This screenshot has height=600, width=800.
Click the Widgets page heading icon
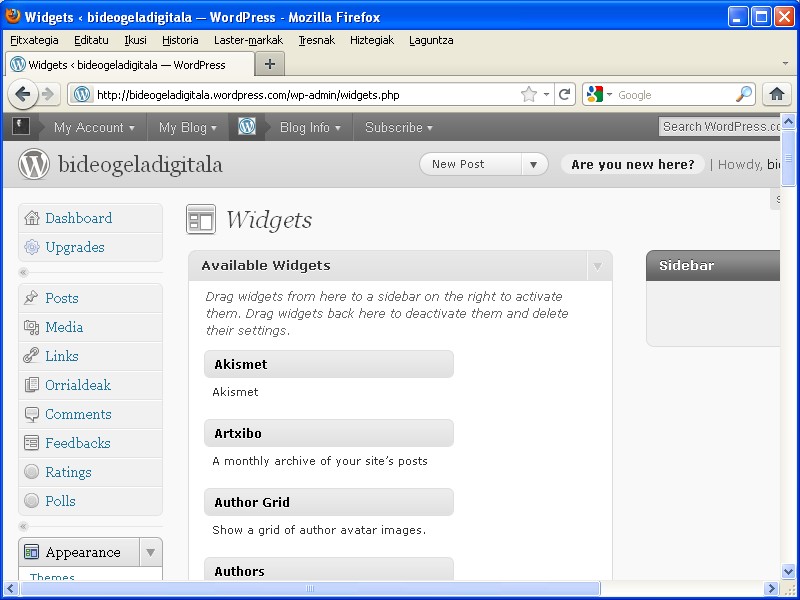pos(201,219)
